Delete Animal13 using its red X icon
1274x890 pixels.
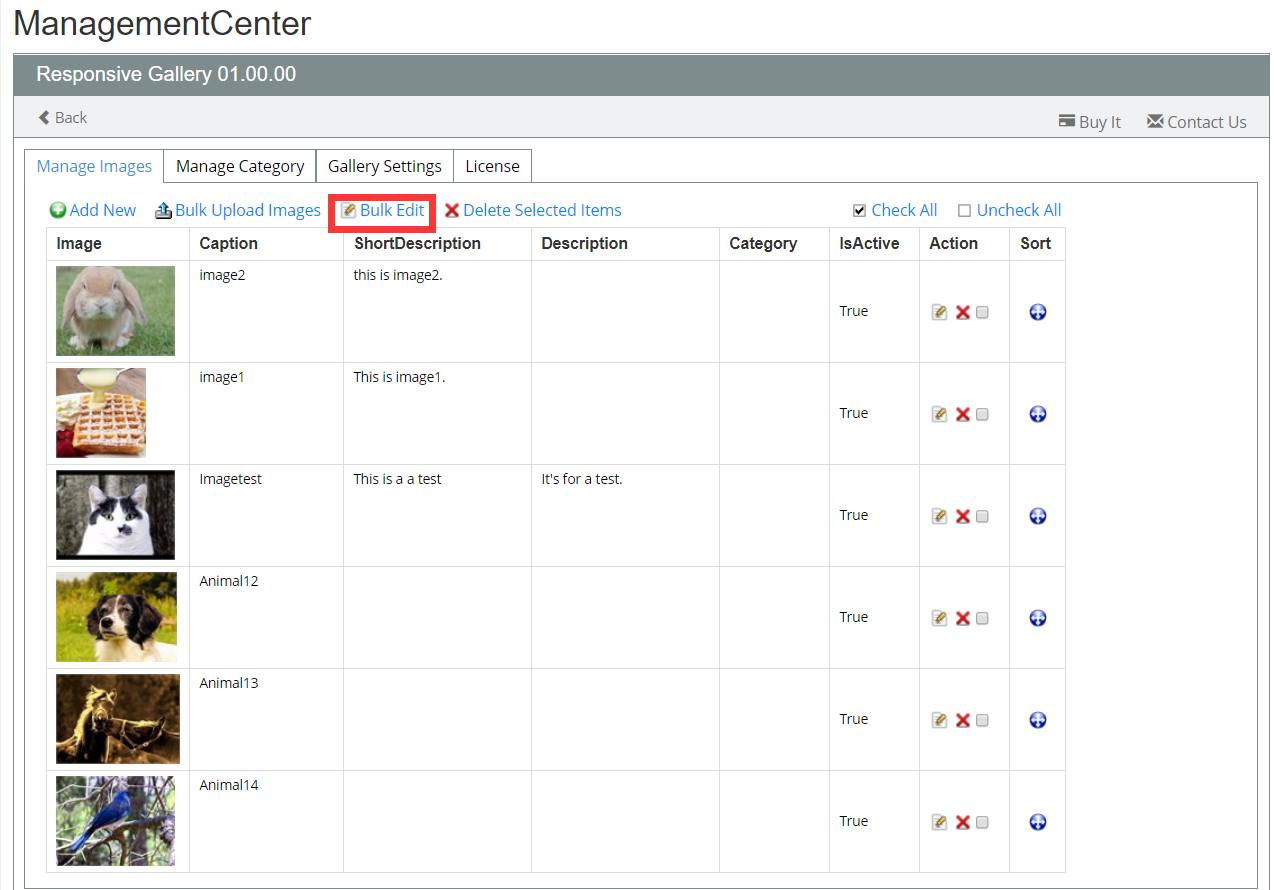[x=962, y=720]
